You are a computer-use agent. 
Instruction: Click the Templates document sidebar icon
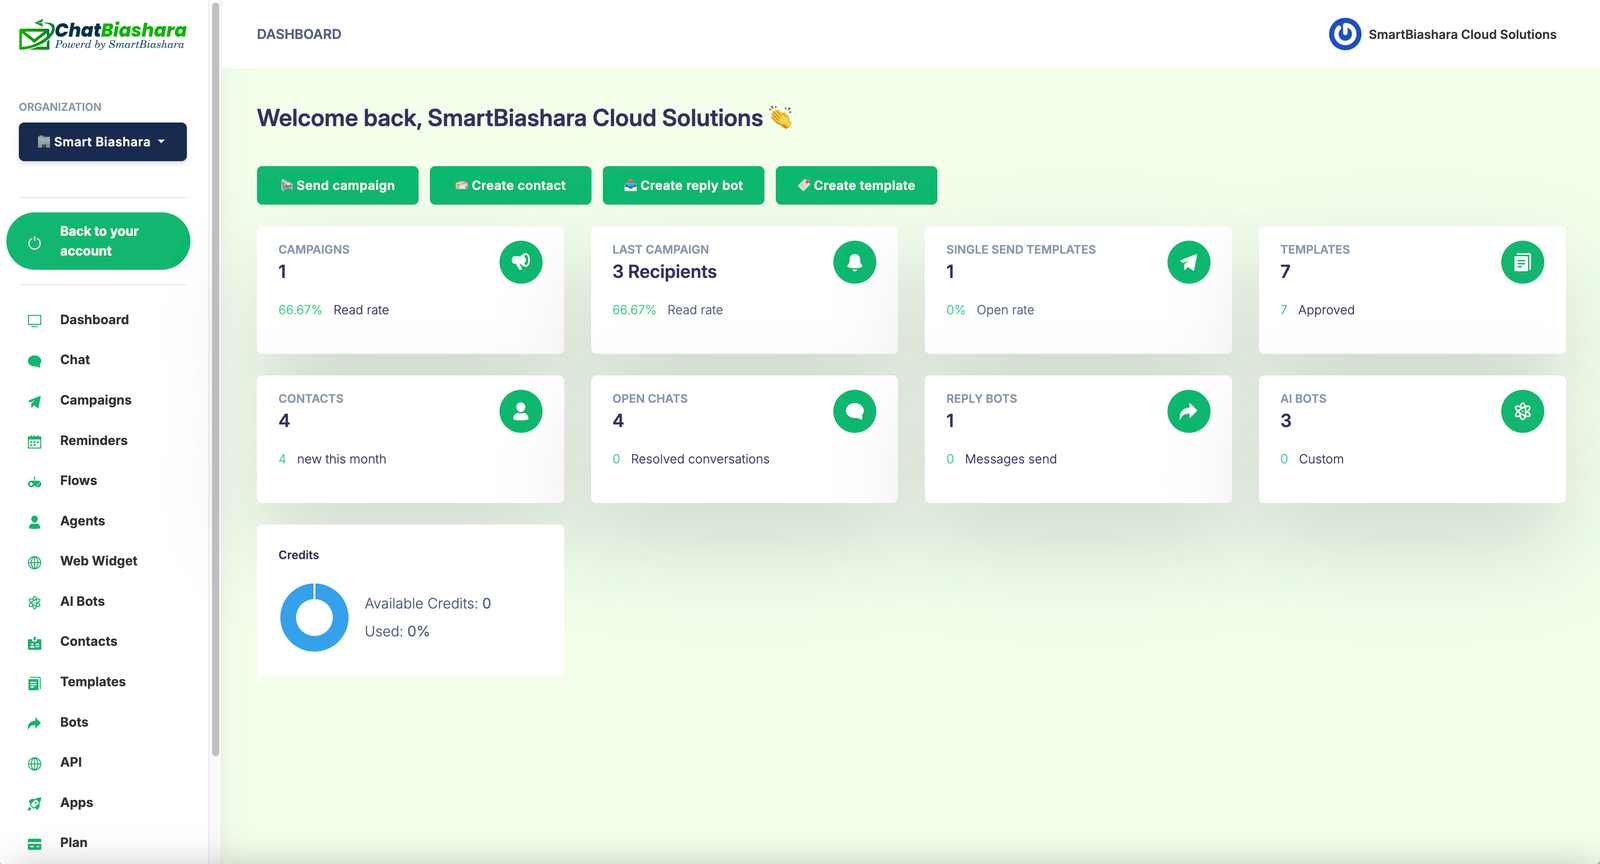[x=35, y=683]
